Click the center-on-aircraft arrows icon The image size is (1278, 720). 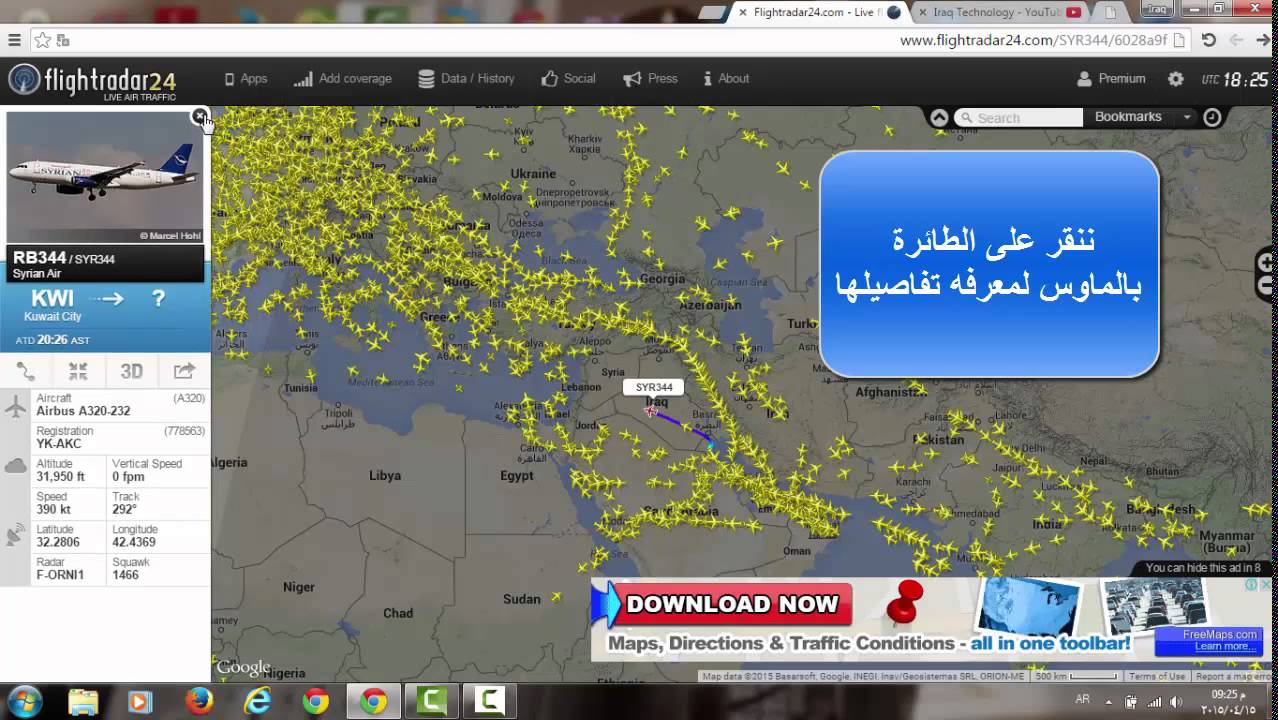point(78,372)
